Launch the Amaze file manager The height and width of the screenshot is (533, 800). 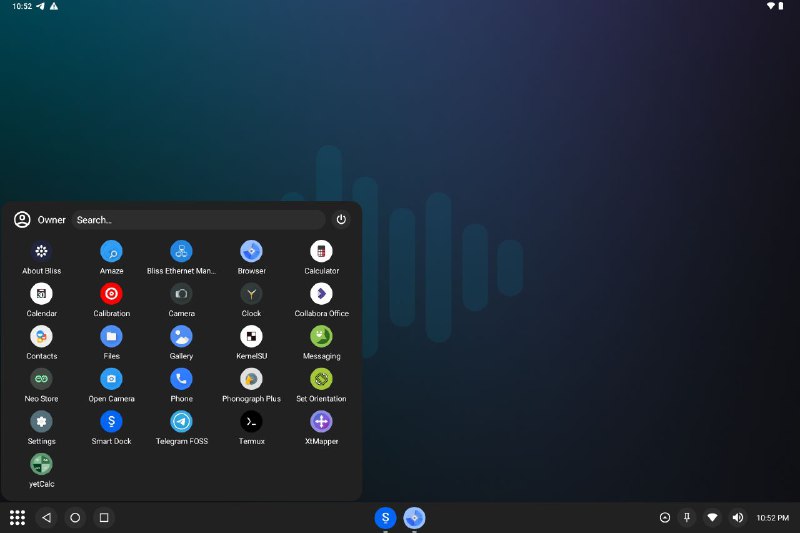(111, 251)
